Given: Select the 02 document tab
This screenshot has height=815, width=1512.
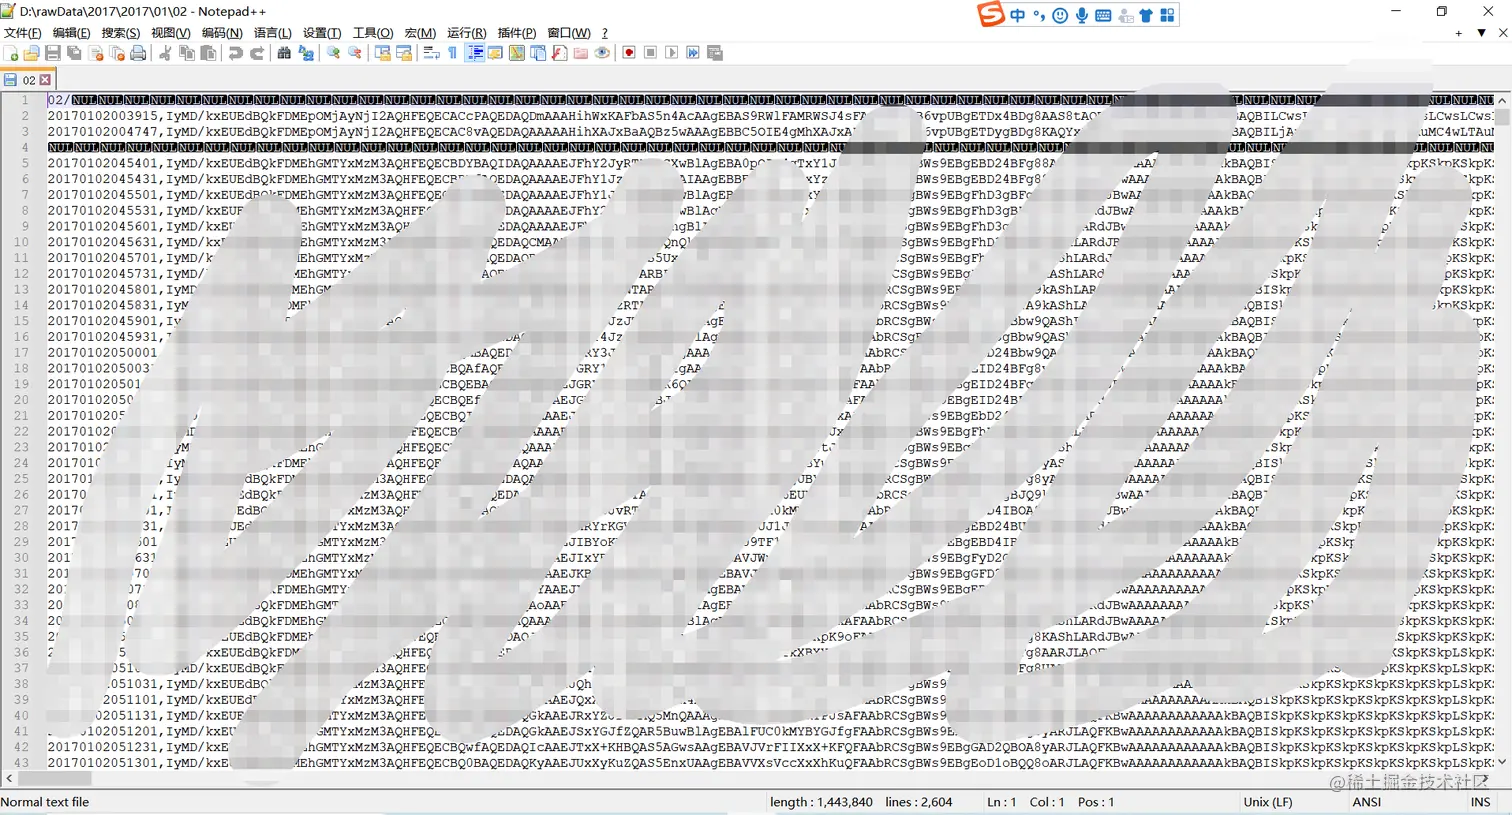Looking at the screenshot, I should 27,79.
